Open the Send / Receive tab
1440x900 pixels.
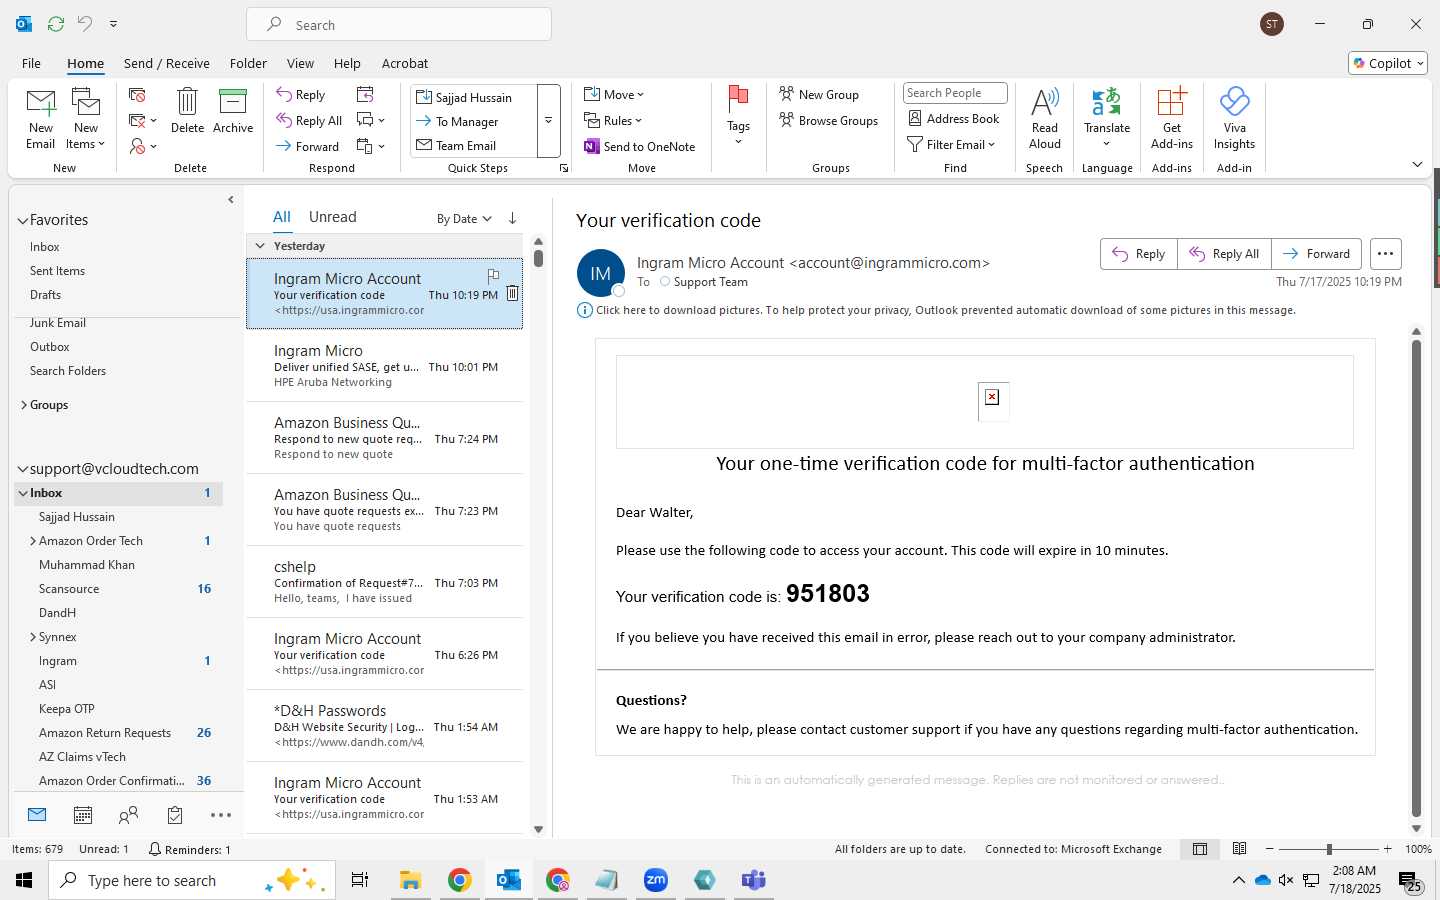pos(167,63)
